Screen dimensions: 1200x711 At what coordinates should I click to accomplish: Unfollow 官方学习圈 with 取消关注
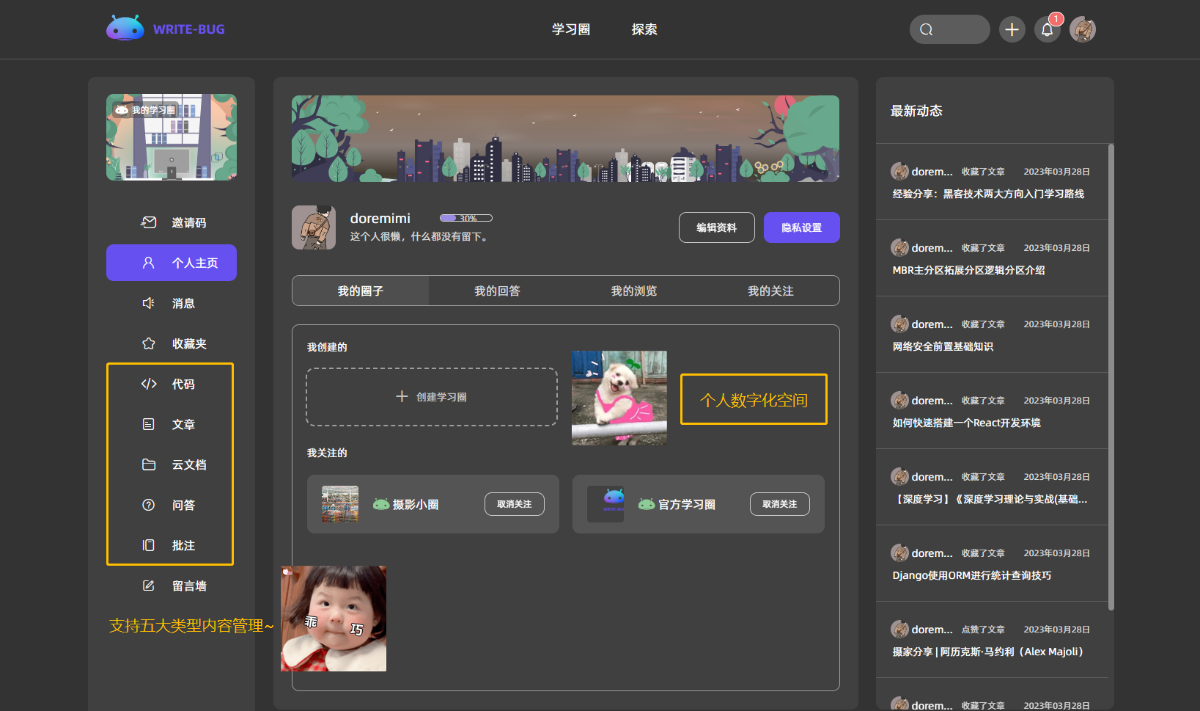click(780, 504)
